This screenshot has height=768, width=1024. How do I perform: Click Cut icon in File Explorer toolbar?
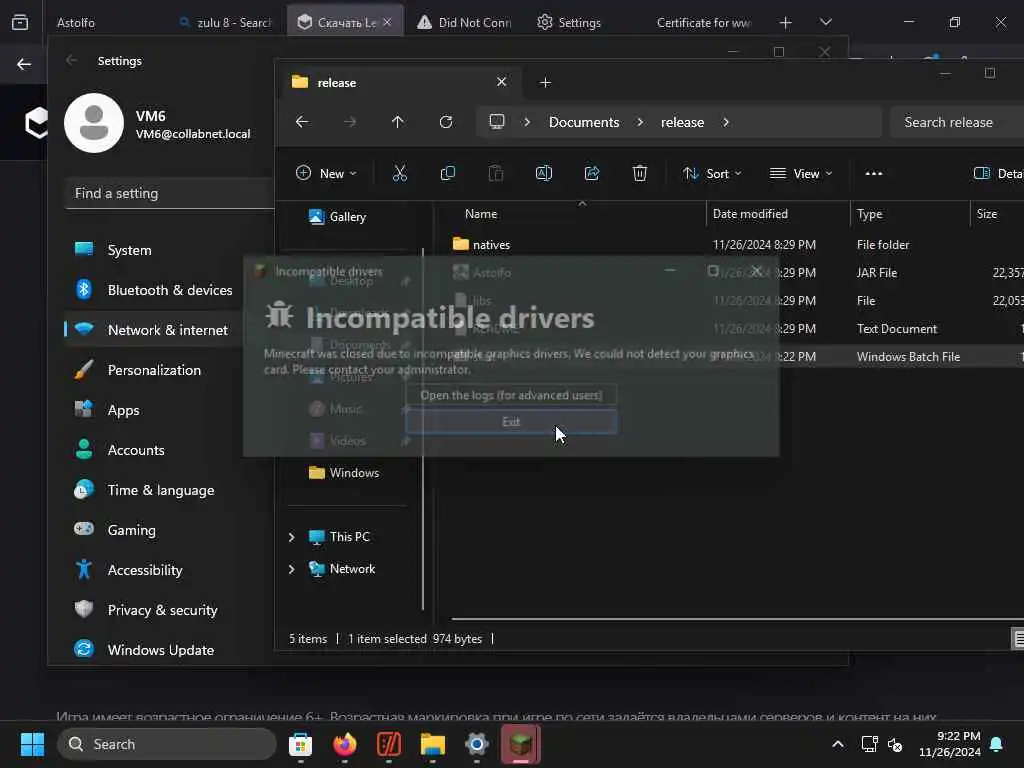click(x=400, y=174)
